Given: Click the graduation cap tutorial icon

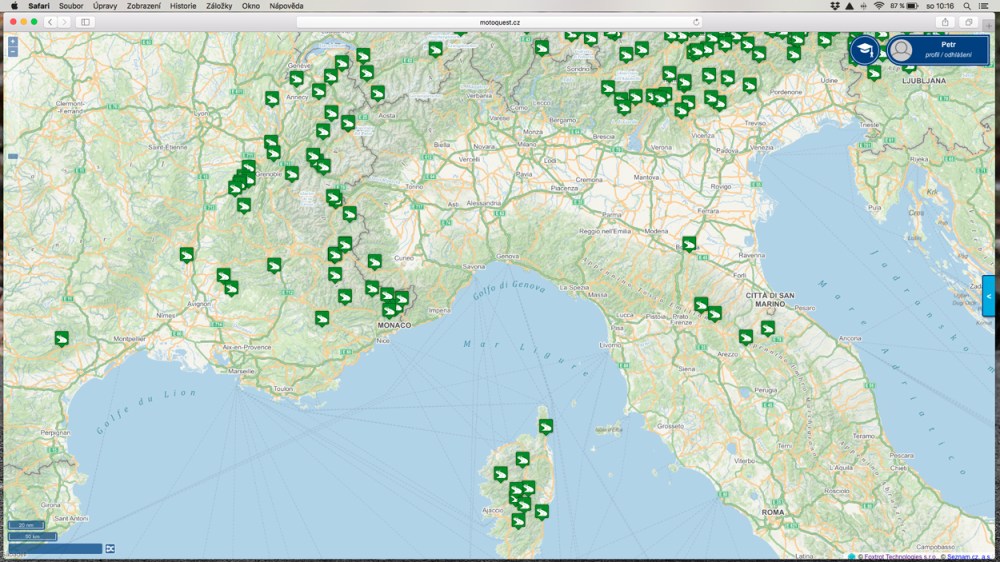Looking at the screenshot, I should click(x=864, y=50).
